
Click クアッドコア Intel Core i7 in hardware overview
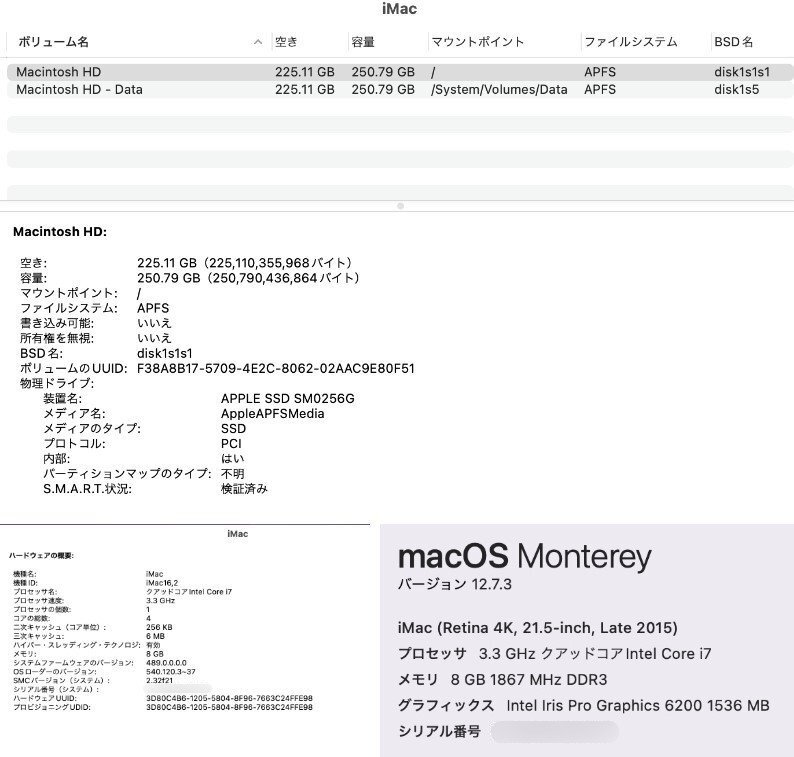[189, 592]
